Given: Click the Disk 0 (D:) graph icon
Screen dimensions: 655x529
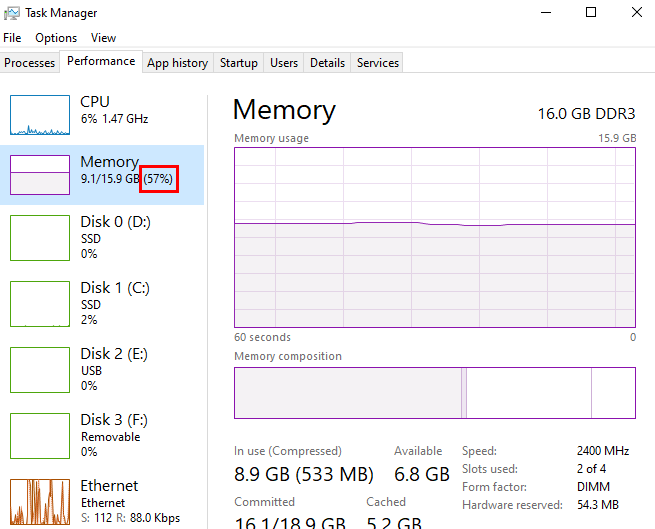Looking at the screenshot, I should click(x=40, y=237).
